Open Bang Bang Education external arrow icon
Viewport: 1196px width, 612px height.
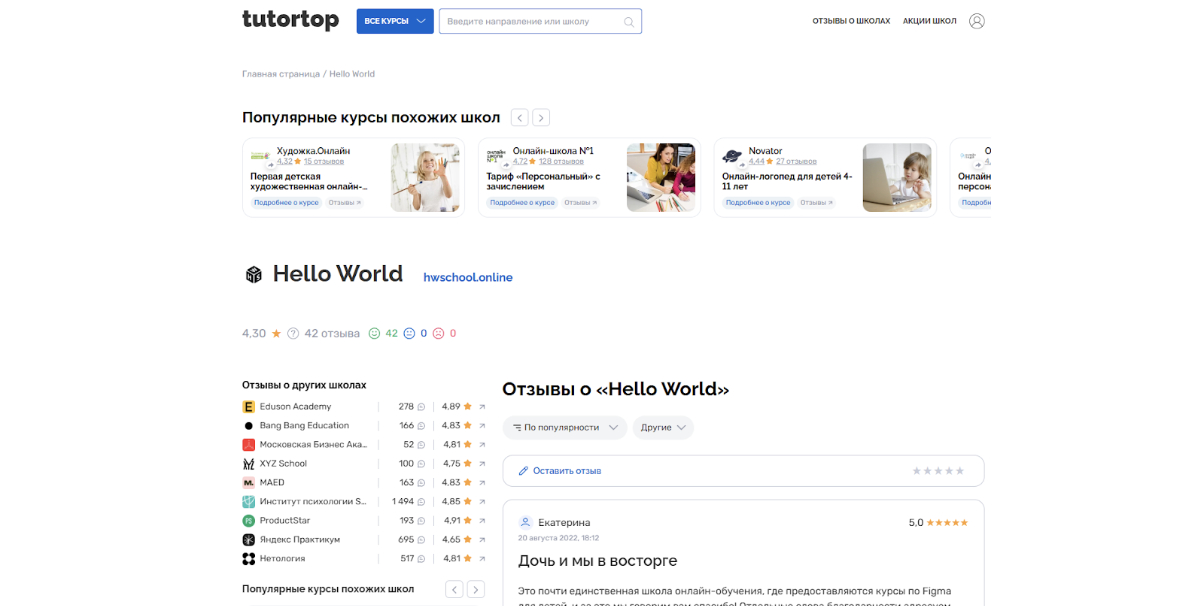(x=482, y=426)
